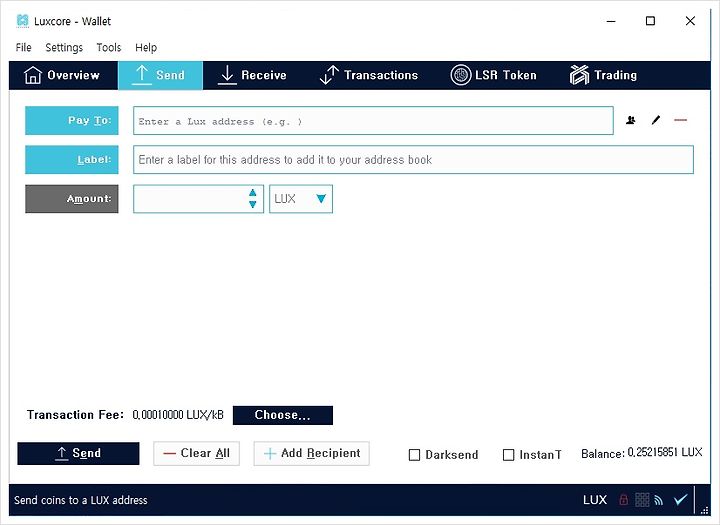Tick the InstanT checkbox
Image resolution: width=720 pixels, height=525 pixels.
point(508,455)
